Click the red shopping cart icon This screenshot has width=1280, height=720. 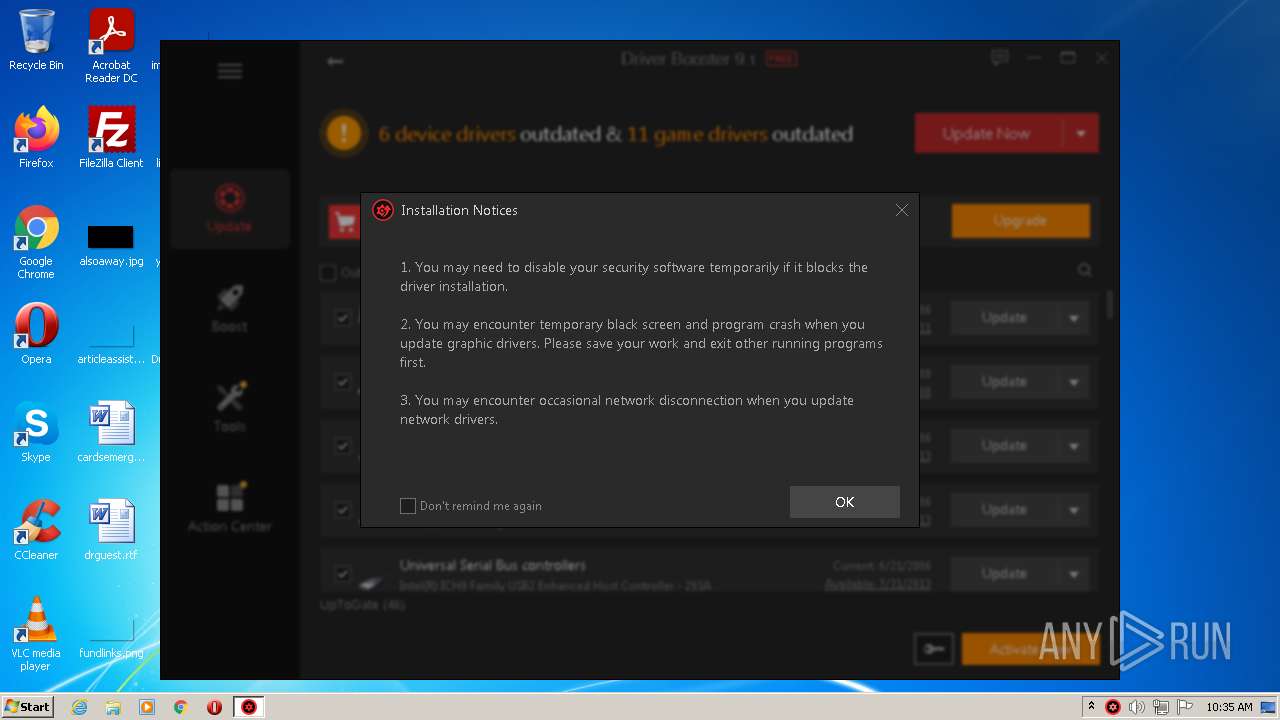344,222
